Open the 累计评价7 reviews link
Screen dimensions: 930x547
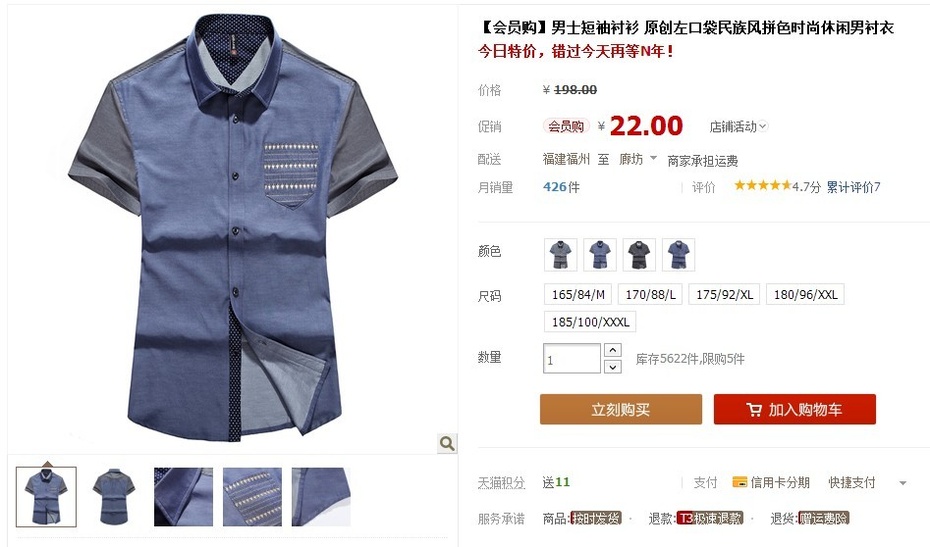pyautogui.click(x=853, y=187)
